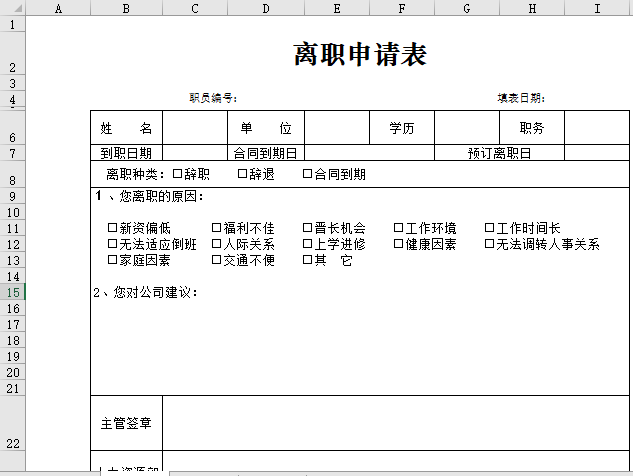Select the 薪资偏低 reason checkbox

click(112, 228)
